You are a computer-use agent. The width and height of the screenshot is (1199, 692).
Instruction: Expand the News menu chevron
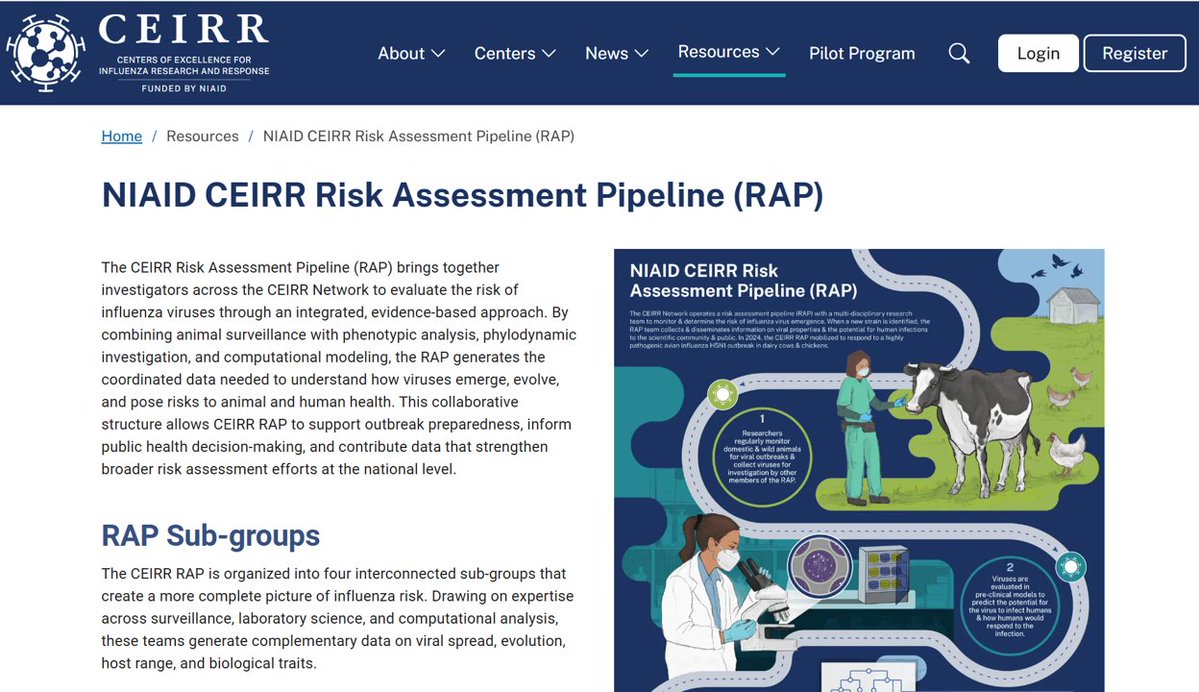point(642,54)
